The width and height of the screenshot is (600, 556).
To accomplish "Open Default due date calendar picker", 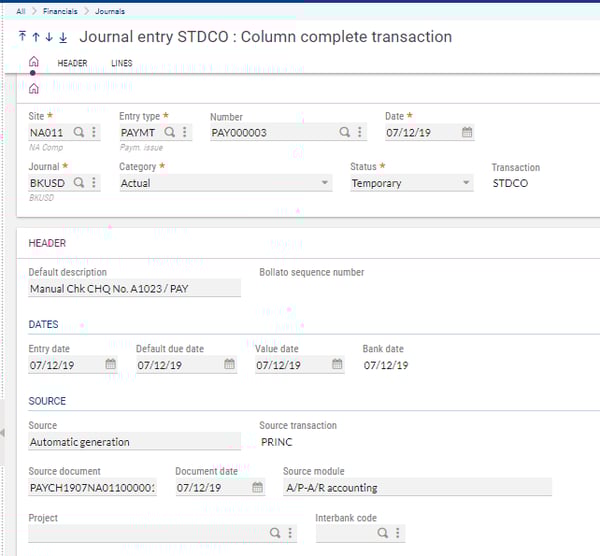I will (x=229, y=365).
